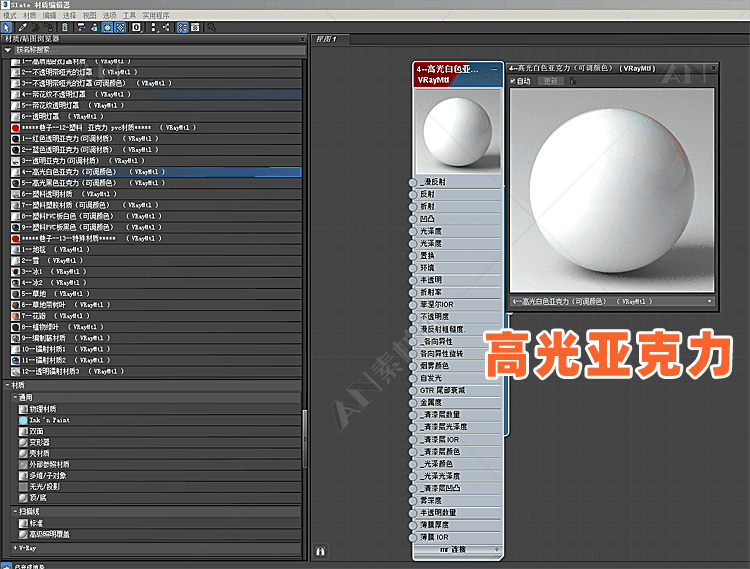Toggle the 自动 checkbox in preview window
This screenshot has height=569, width=750.
pos(514,81)
